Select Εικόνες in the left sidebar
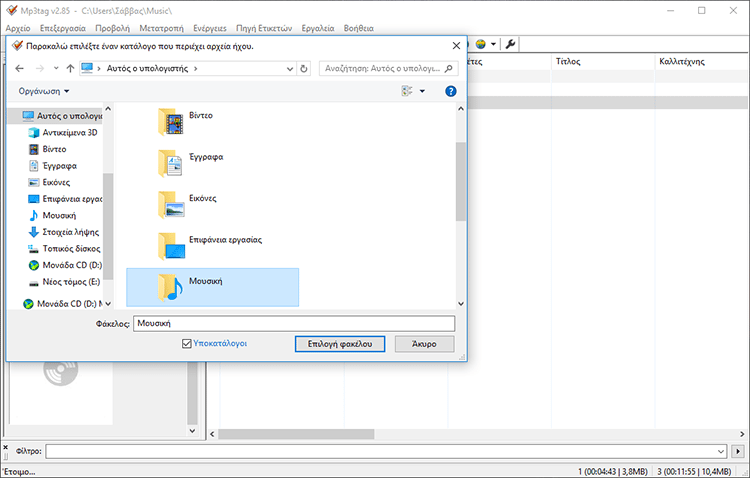This screenshot has height=478, width=750. pyautogui.click(x=50, y=182)
